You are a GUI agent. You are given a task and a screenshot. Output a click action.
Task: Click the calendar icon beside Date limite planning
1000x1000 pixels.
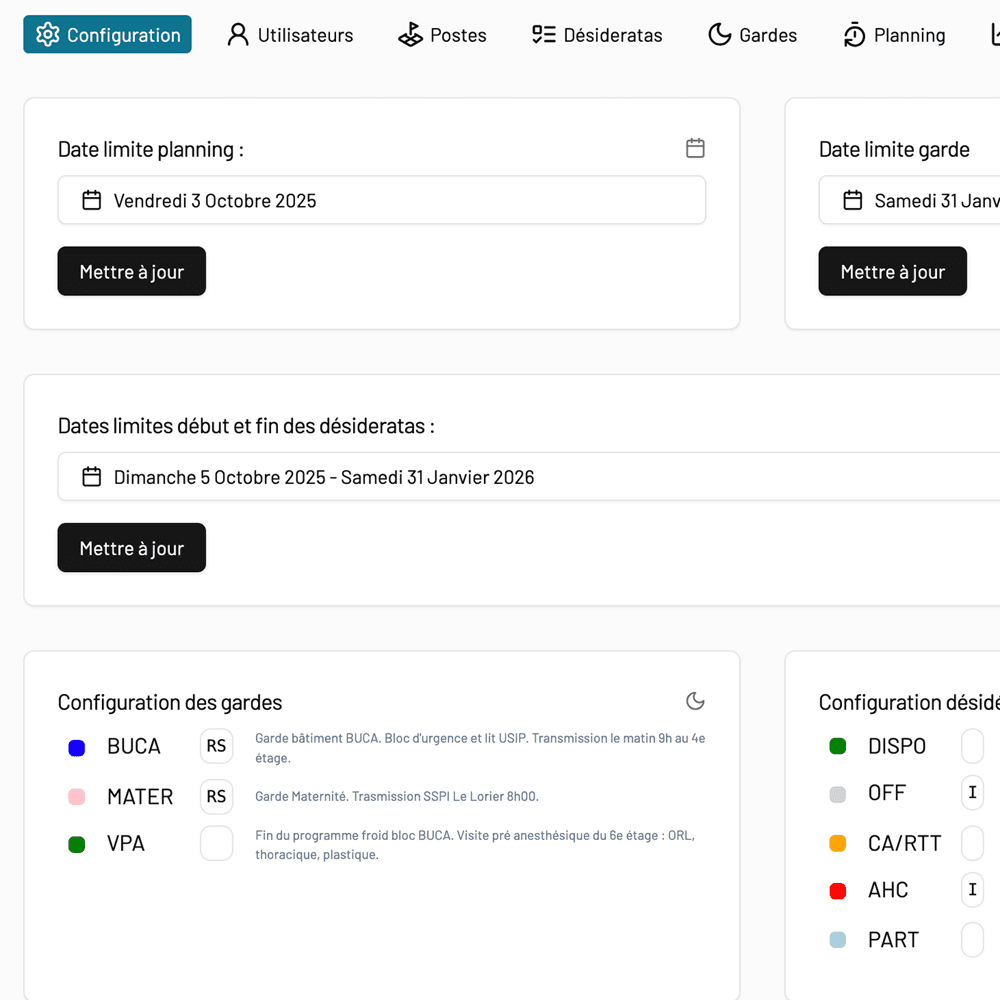coord(695,148)
